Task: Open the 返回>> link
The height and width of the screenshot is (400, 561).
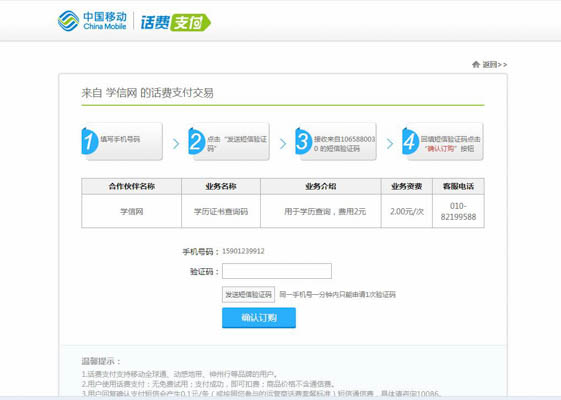Action: pos(495,64)
